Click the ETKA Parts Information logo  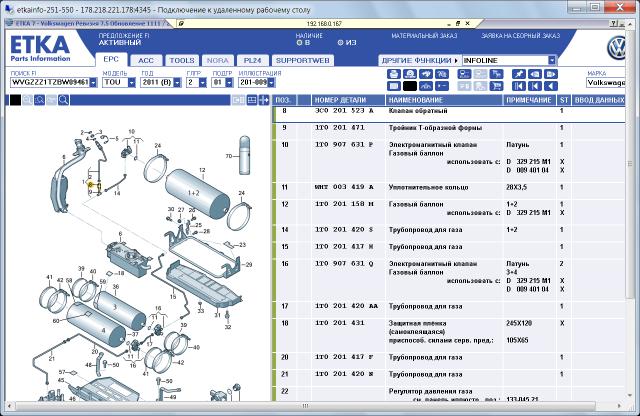click(40, 48)
